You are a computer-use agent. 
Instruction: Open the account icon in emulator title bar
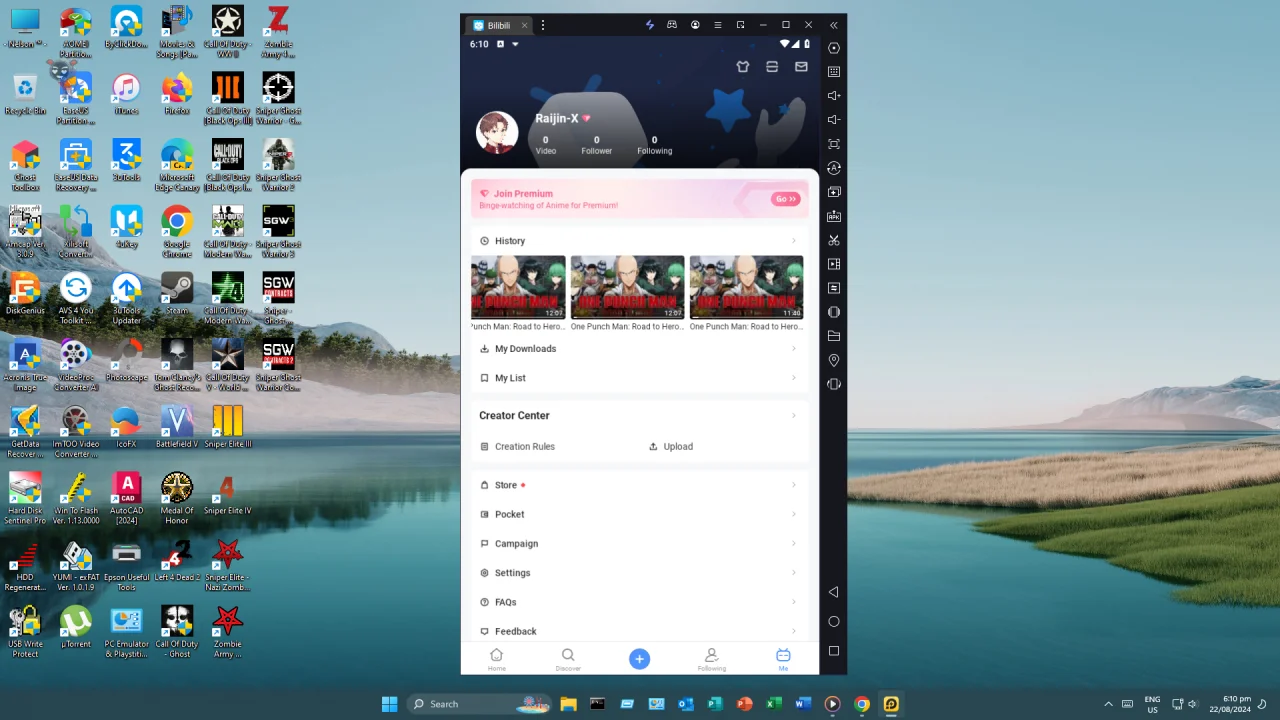pos(695,25)
